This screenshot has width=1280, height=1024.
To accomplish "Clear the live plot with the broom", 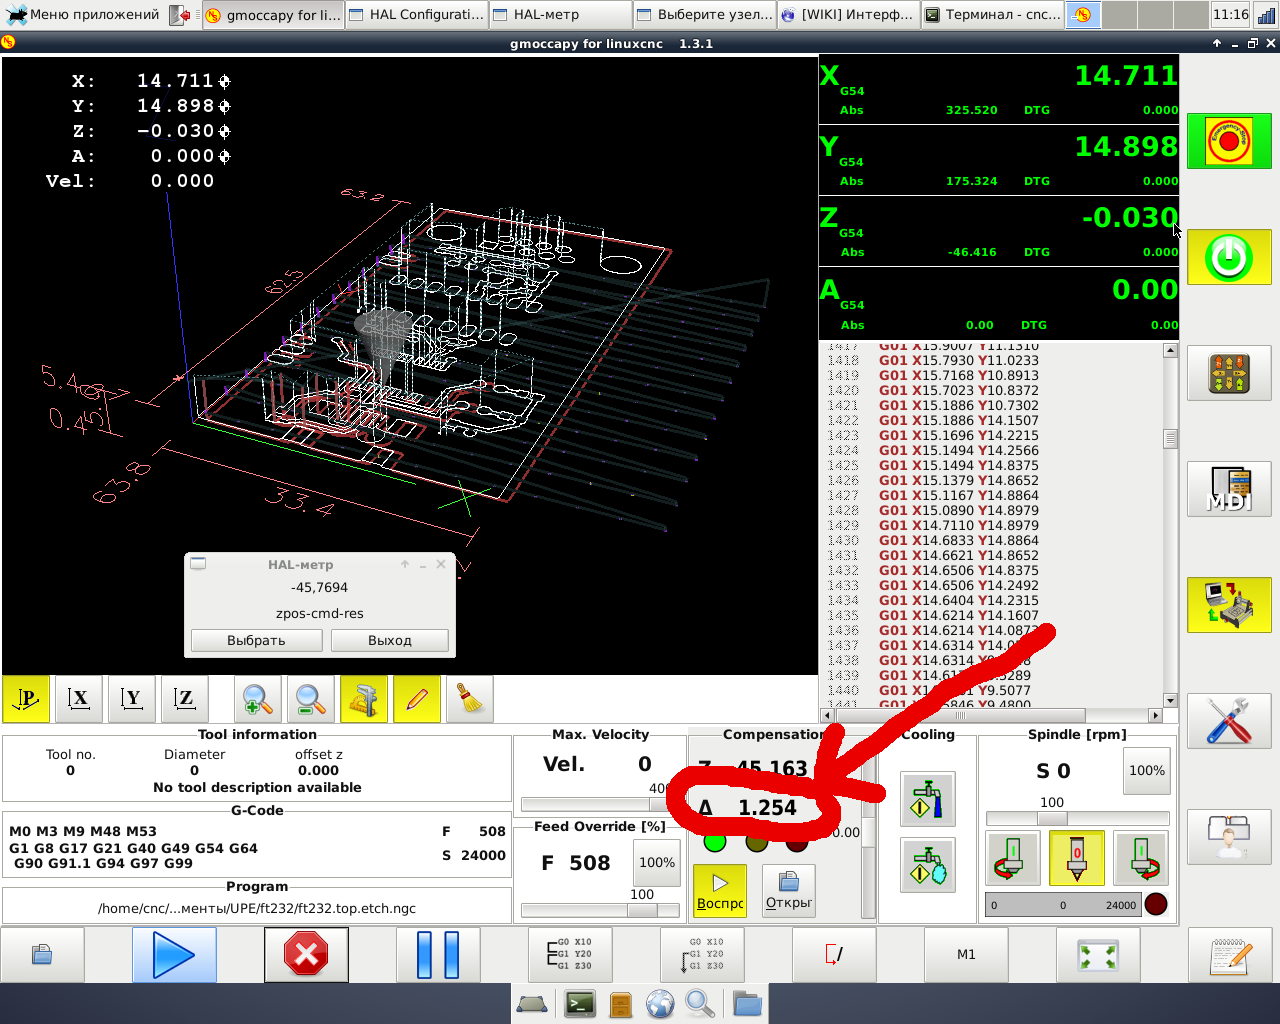I will [470, 699].
